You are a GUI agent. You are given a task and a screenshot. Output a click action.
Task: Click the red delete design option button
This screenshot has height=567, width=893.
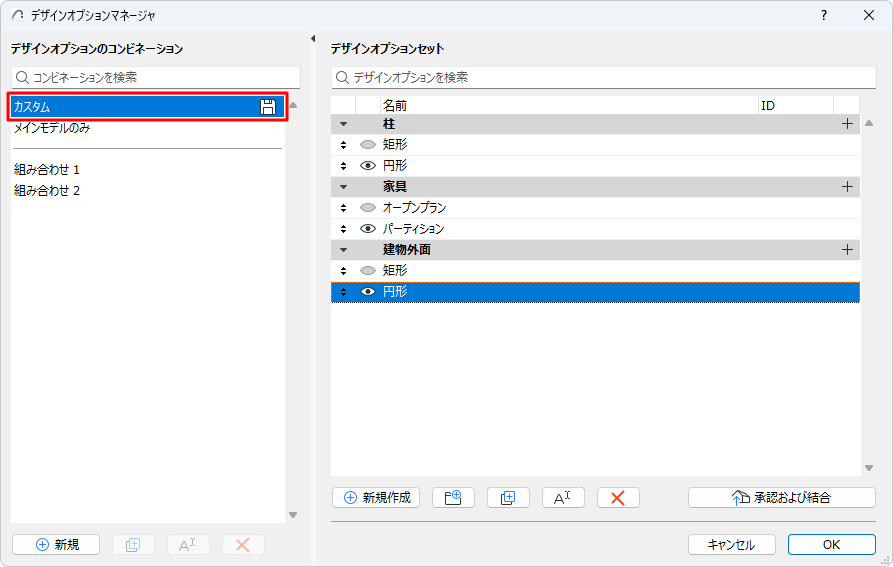point(618,498)
